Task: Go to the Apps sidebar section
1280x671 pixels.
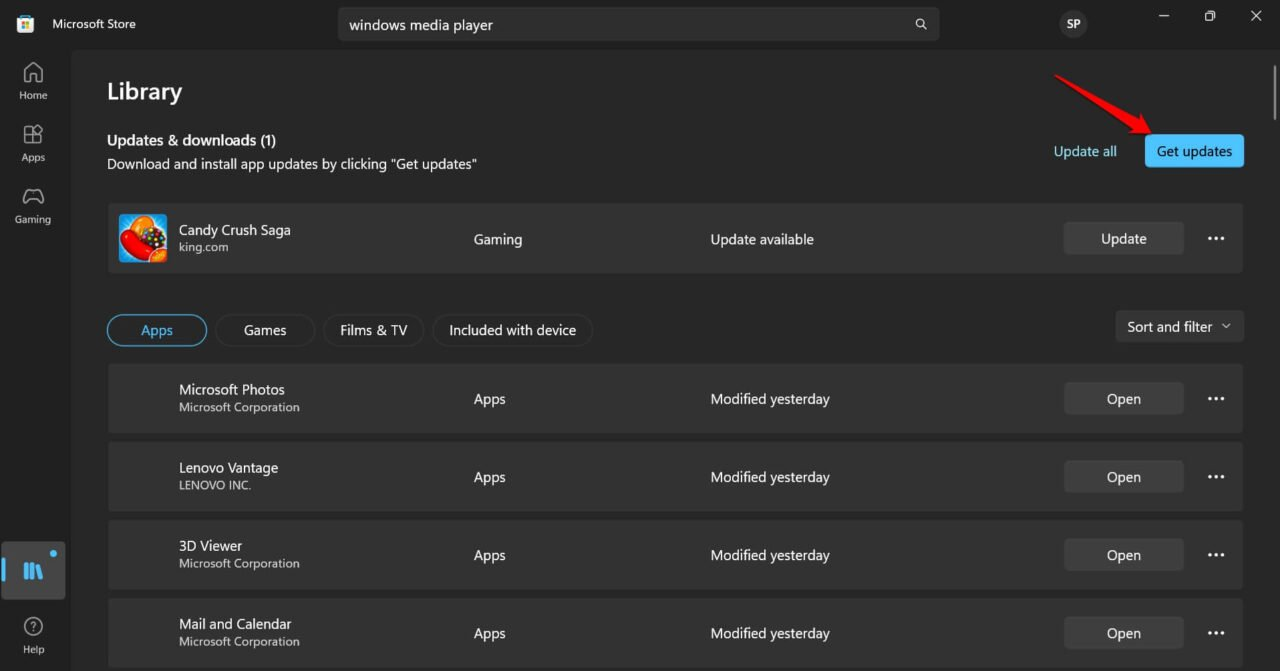Action: (x=33, y=143)
